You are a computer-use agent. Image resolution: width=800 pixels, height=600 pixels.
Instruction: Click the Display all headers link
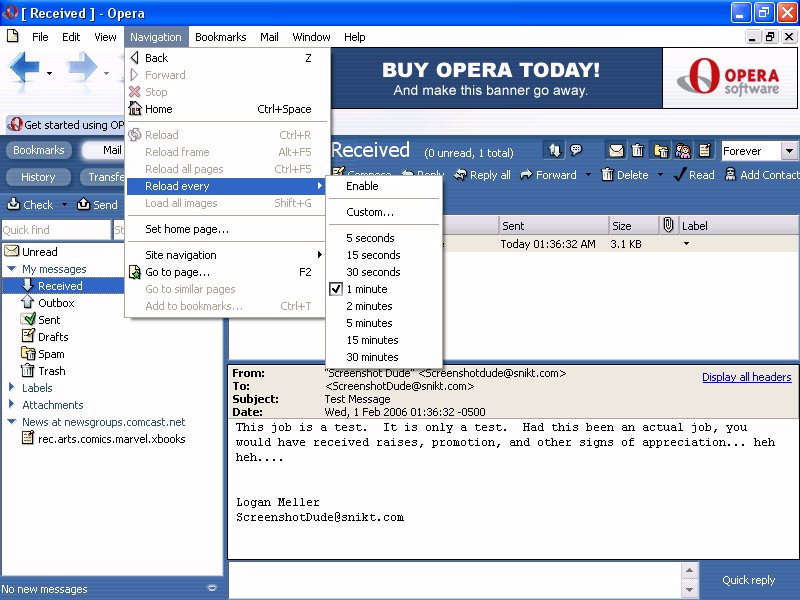coord(746,377)
